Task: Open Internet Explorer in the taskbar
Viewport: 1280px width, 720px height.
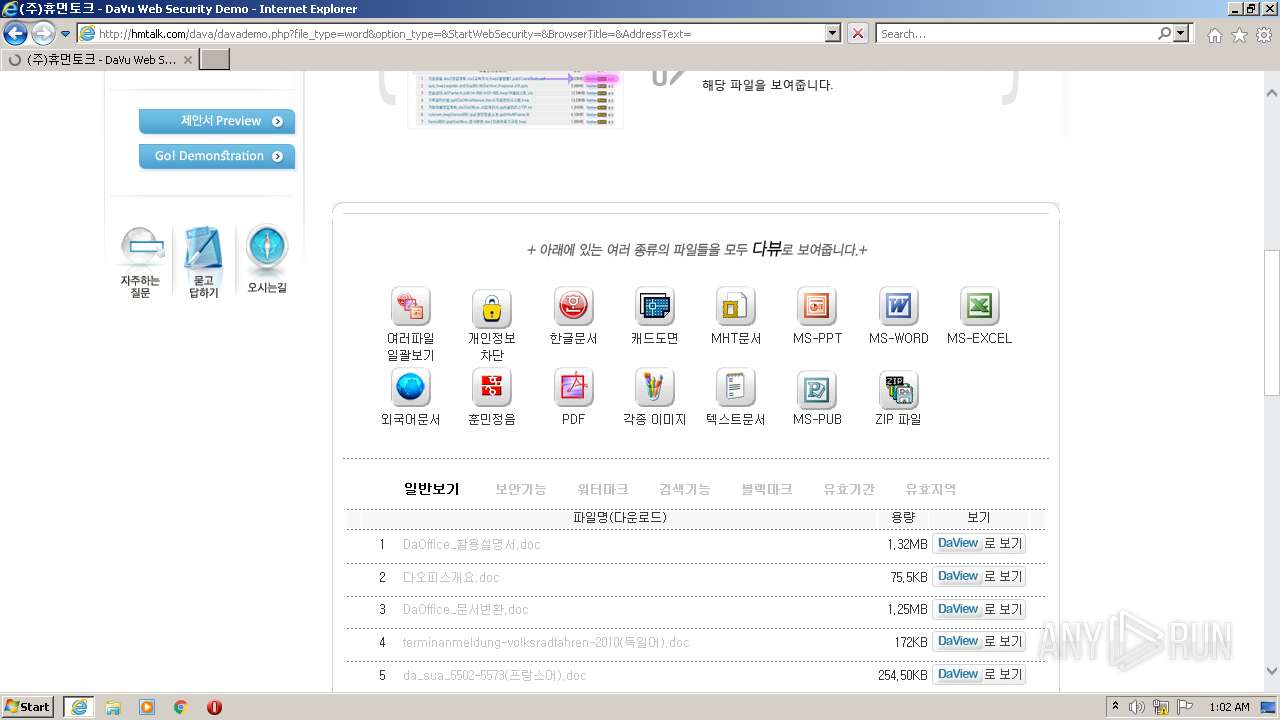Action: (78, 707)
